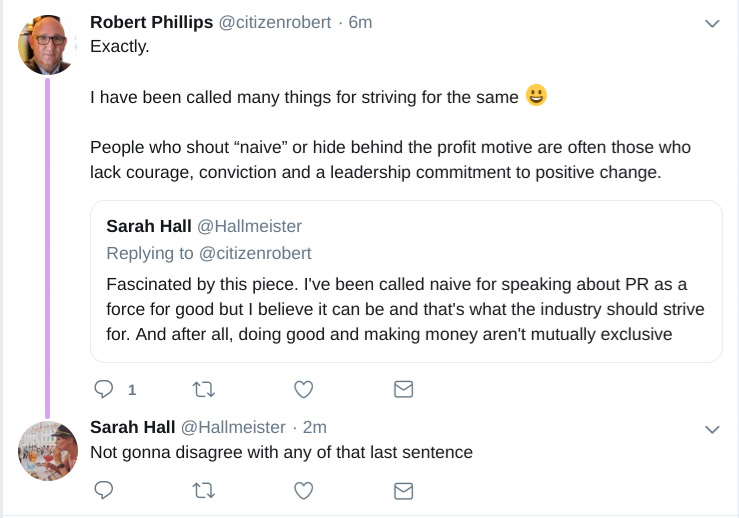
Task: Click @Hallmeister handle on bottom tweet
Action: [x=233, y=427]
